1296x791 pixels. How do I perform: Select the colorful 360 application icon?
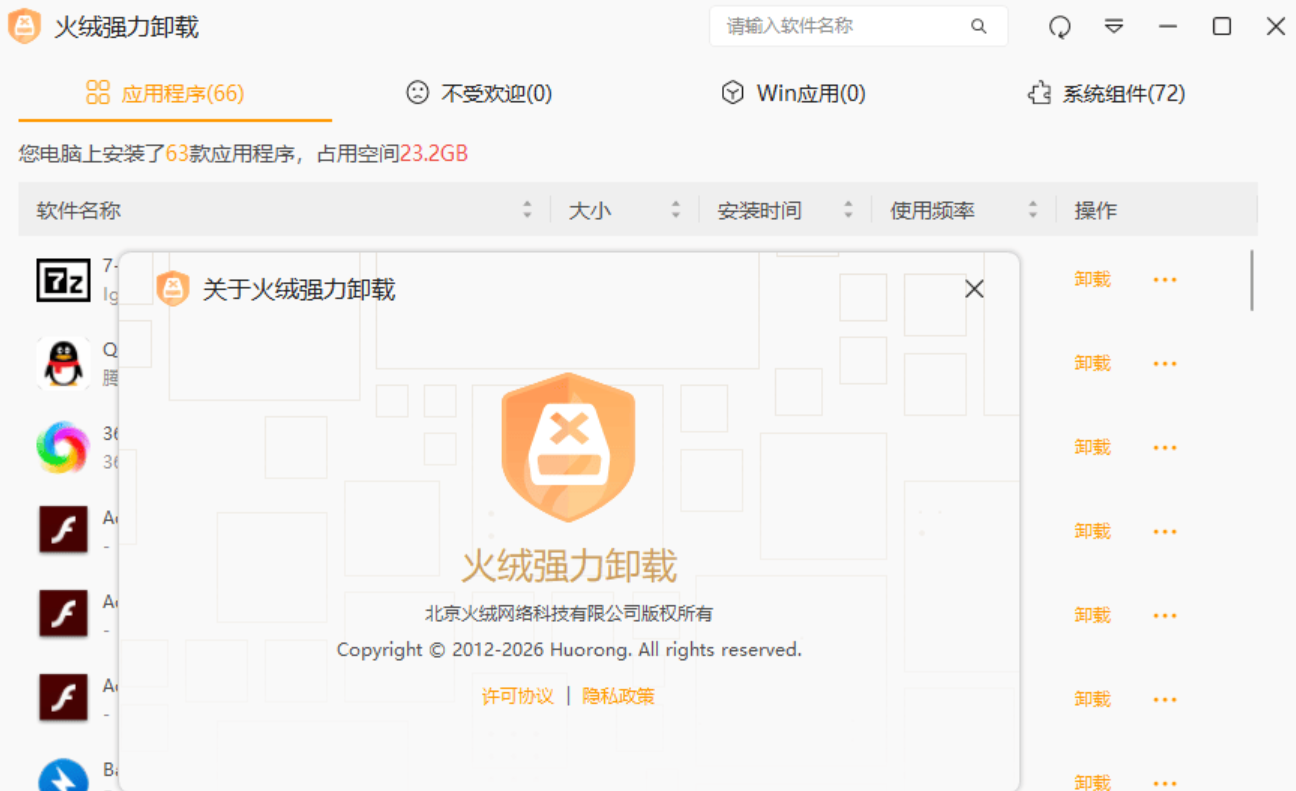63,447
